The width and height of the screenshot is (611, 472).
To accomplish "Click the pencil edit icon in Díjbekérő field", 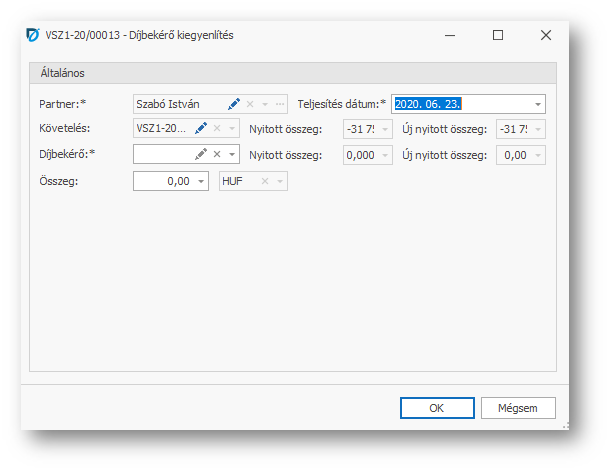I will tap(201, 154).
